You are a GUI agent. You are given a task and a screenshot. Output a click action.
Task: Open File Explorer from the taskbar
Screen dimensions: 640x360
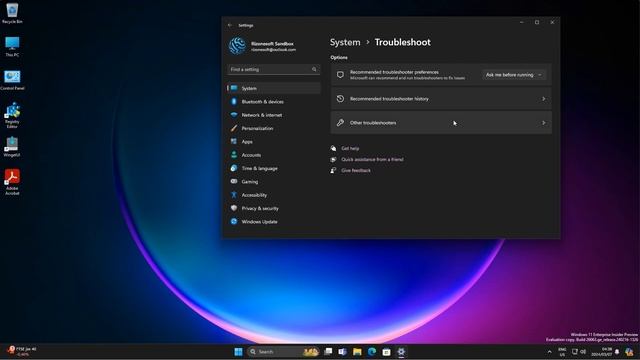pos(357,352)
